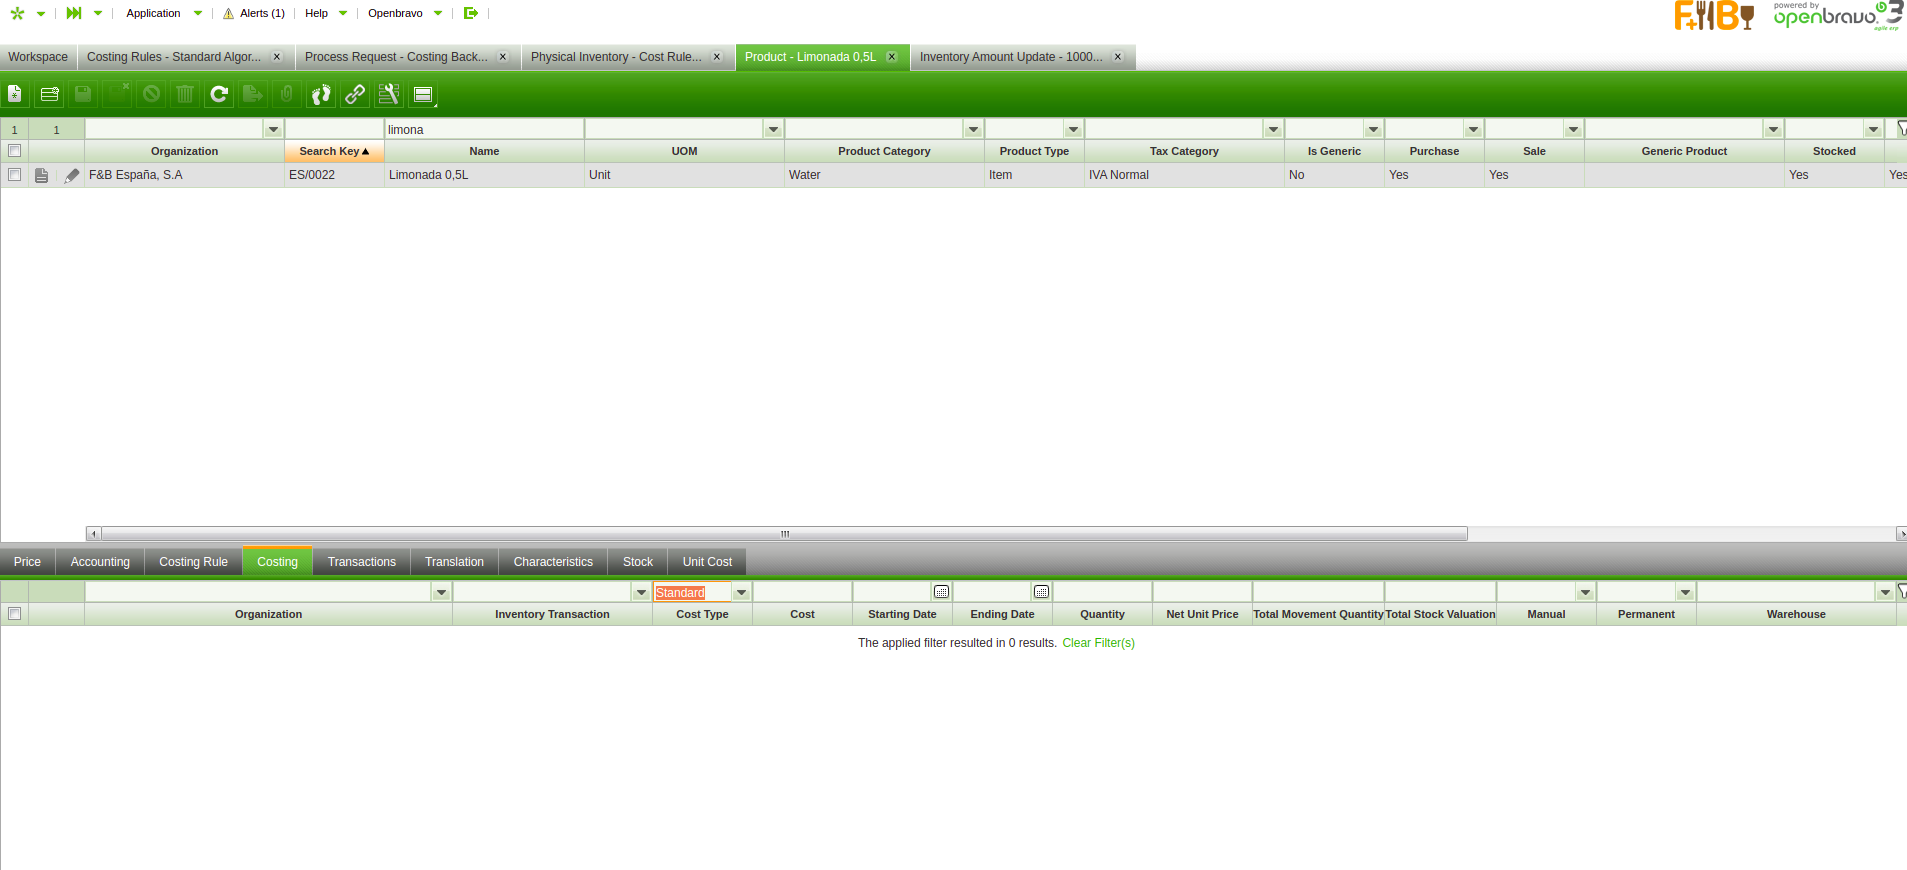The image size is (1907, 870).
Task: Click the disabled delete trash icon
Action: (x=185, y=94)
